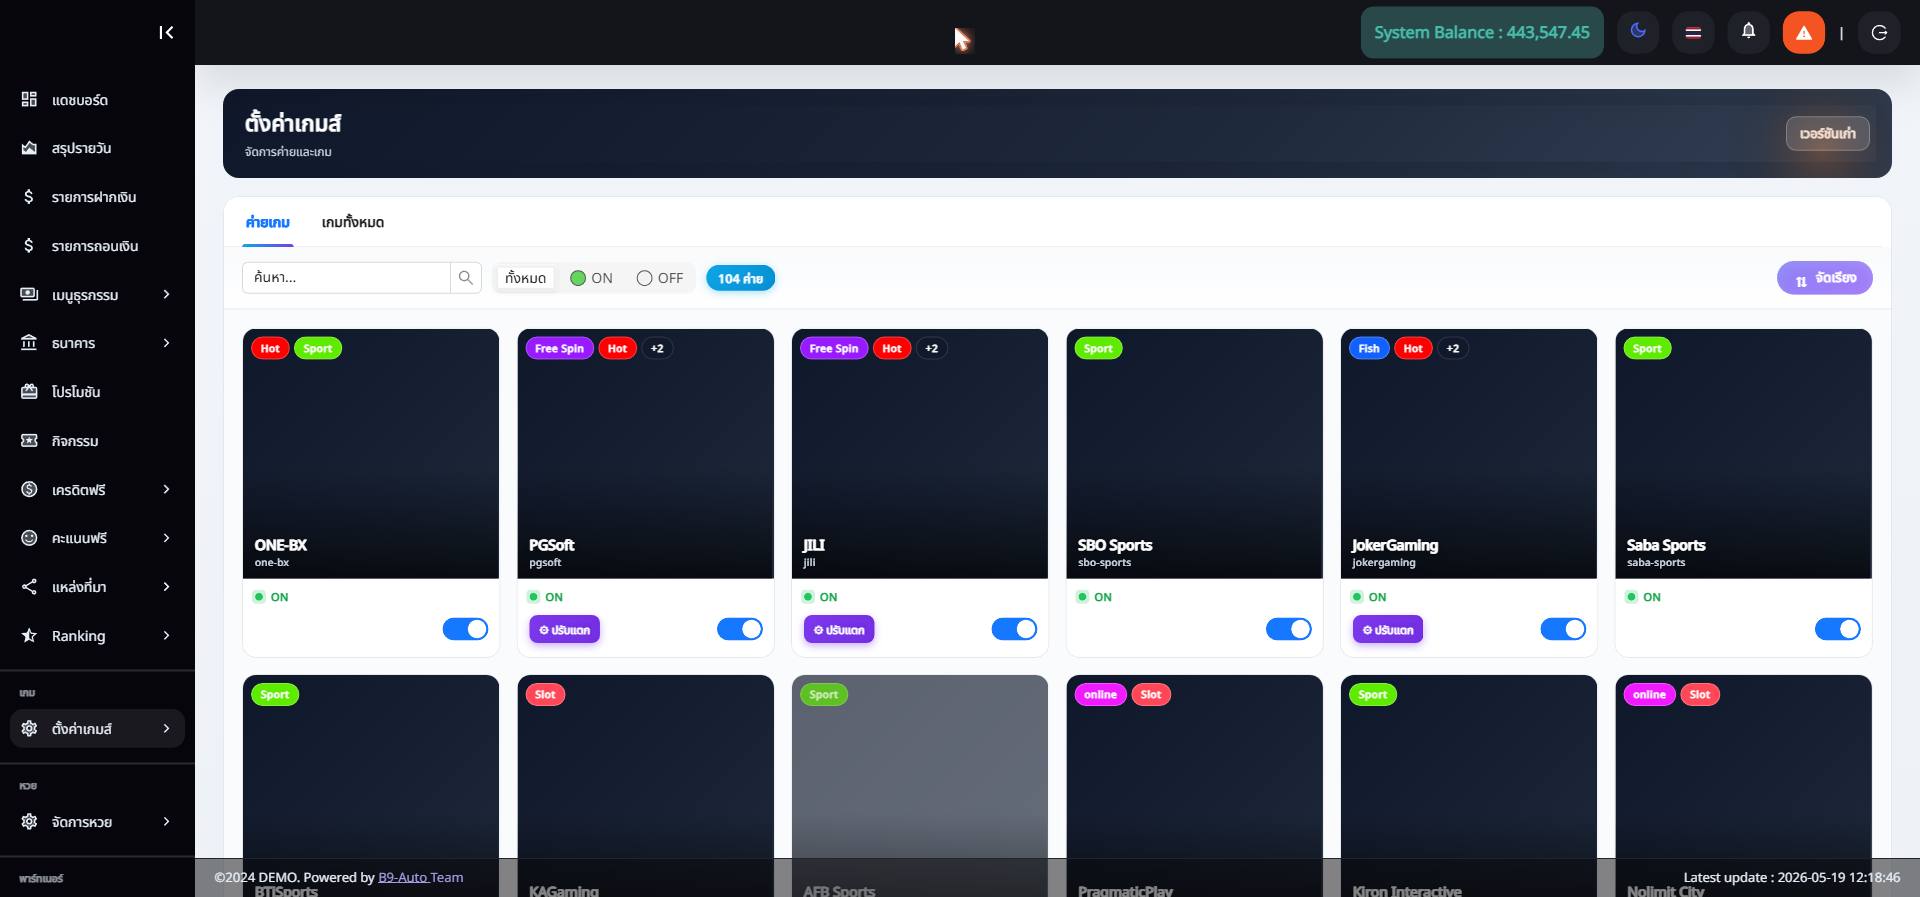Expand the ธนาคาร submenu chevron
The image size is (1920, 897).
(x=166, y=343)
